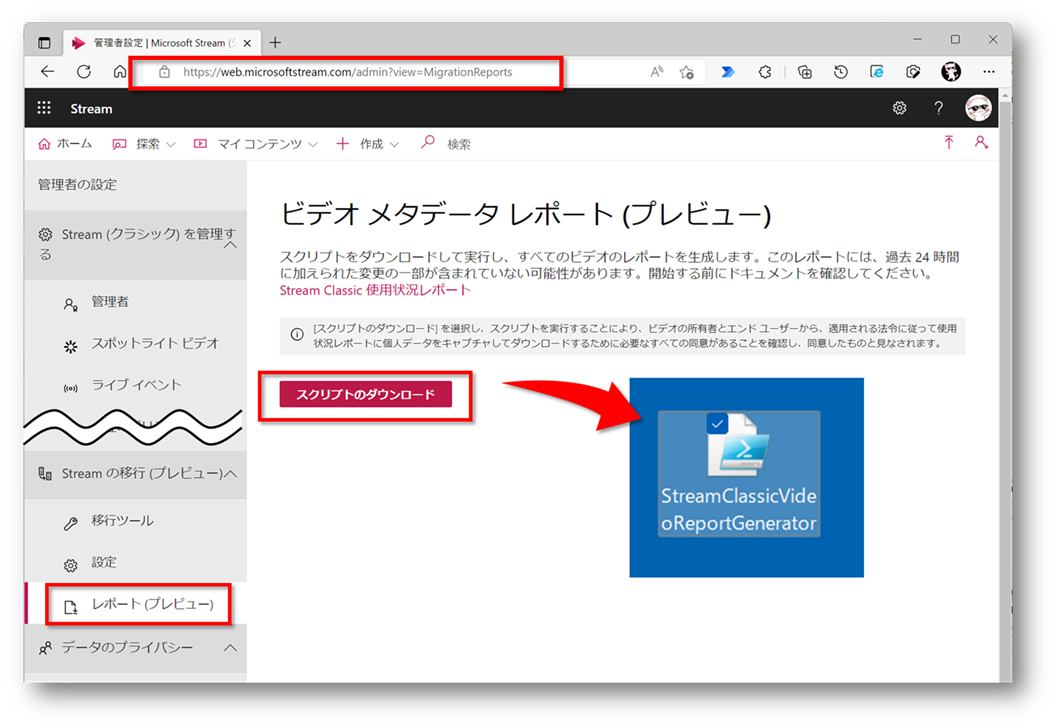Image resolution: width=1058 pixels, height=728 pixels.
Task: Expand the マイ コンテンツ dropdown
Action: coord(255,144)
